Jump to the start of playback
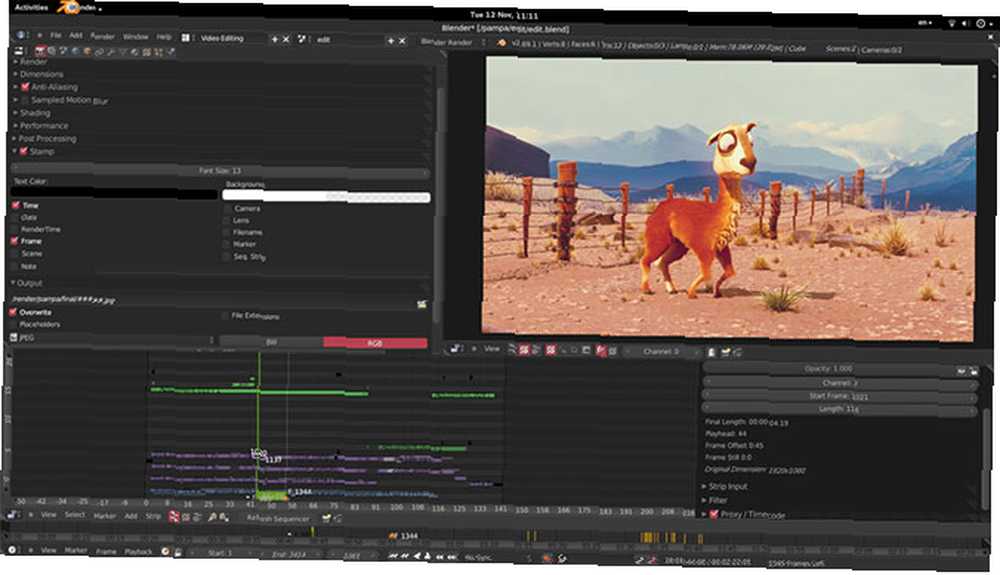 (x=393, y=557)
